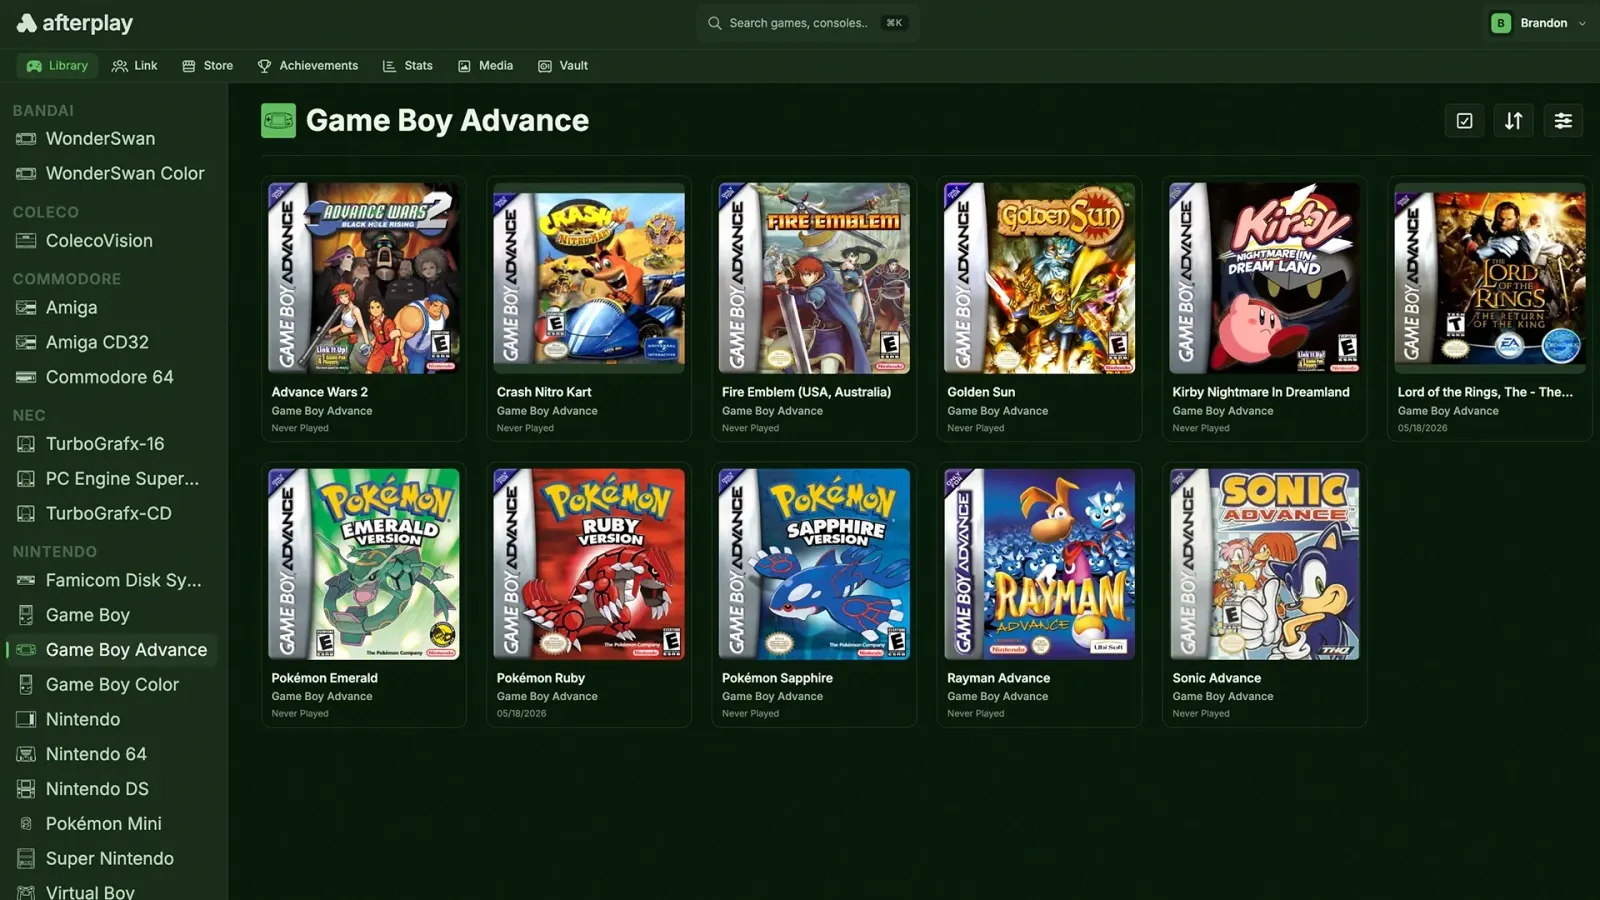Click the afterplay logo icon
Screen dimensions: 1600x900
27,22
